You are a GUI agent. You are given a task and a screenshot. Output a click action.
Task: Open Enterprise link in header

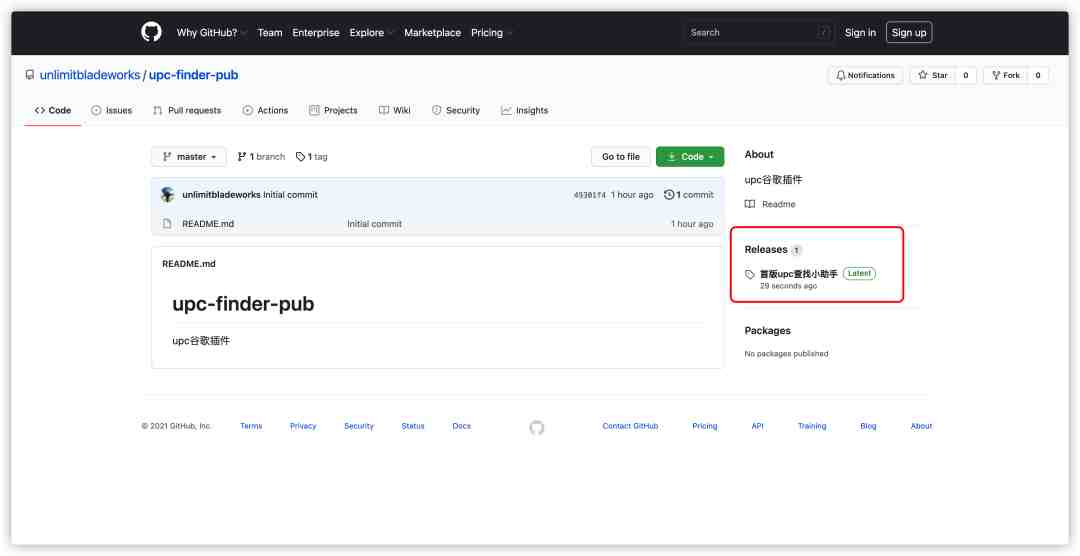[x=315, y=32]
